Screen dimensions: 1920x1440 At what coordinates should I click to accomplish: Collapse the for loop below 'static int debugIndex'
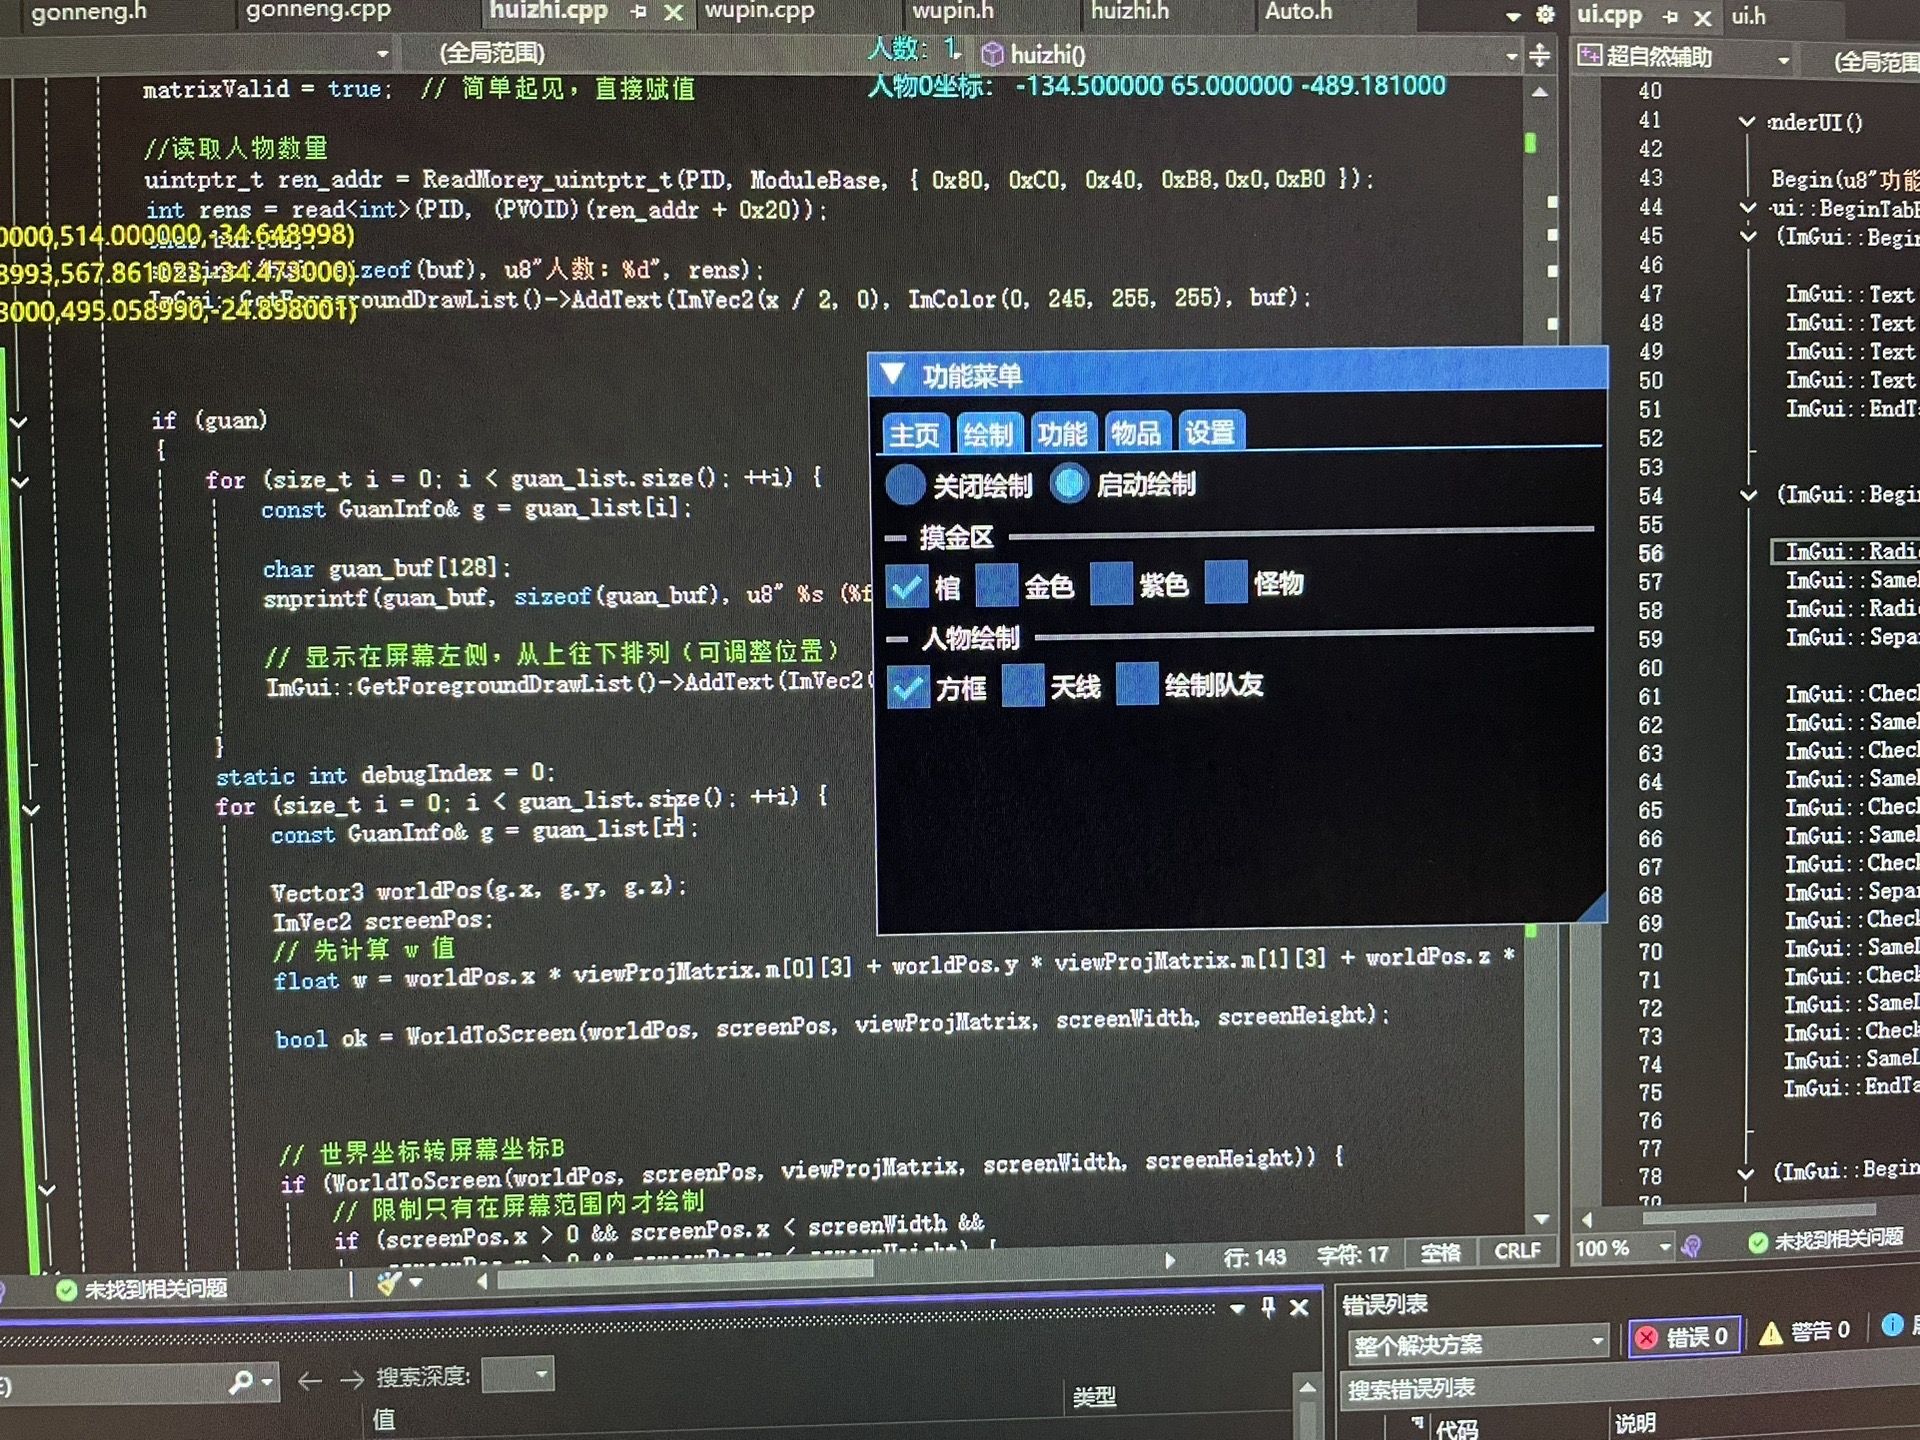(x=31, y=809)
